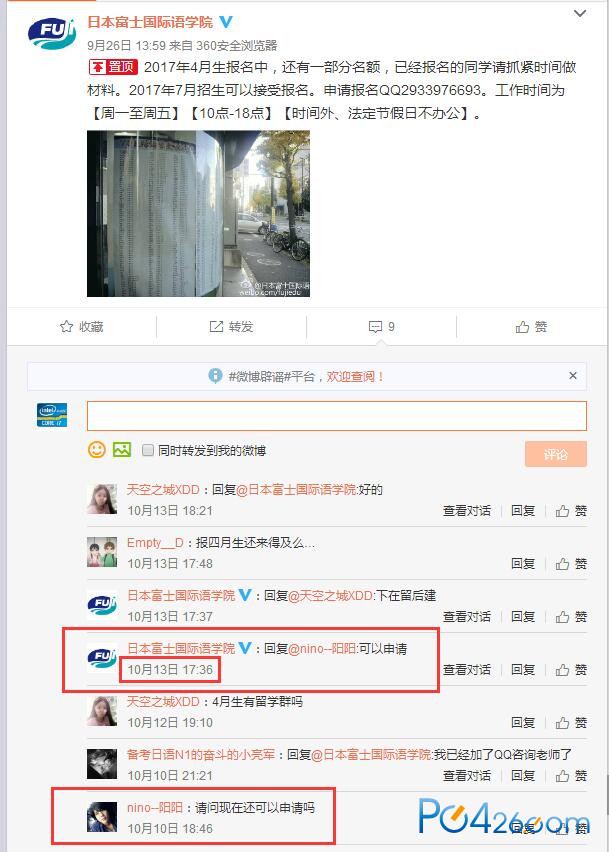Click the orange 评论 submit button
The width and height of the screenshot is (609, 852).
(x=556, y=454)
